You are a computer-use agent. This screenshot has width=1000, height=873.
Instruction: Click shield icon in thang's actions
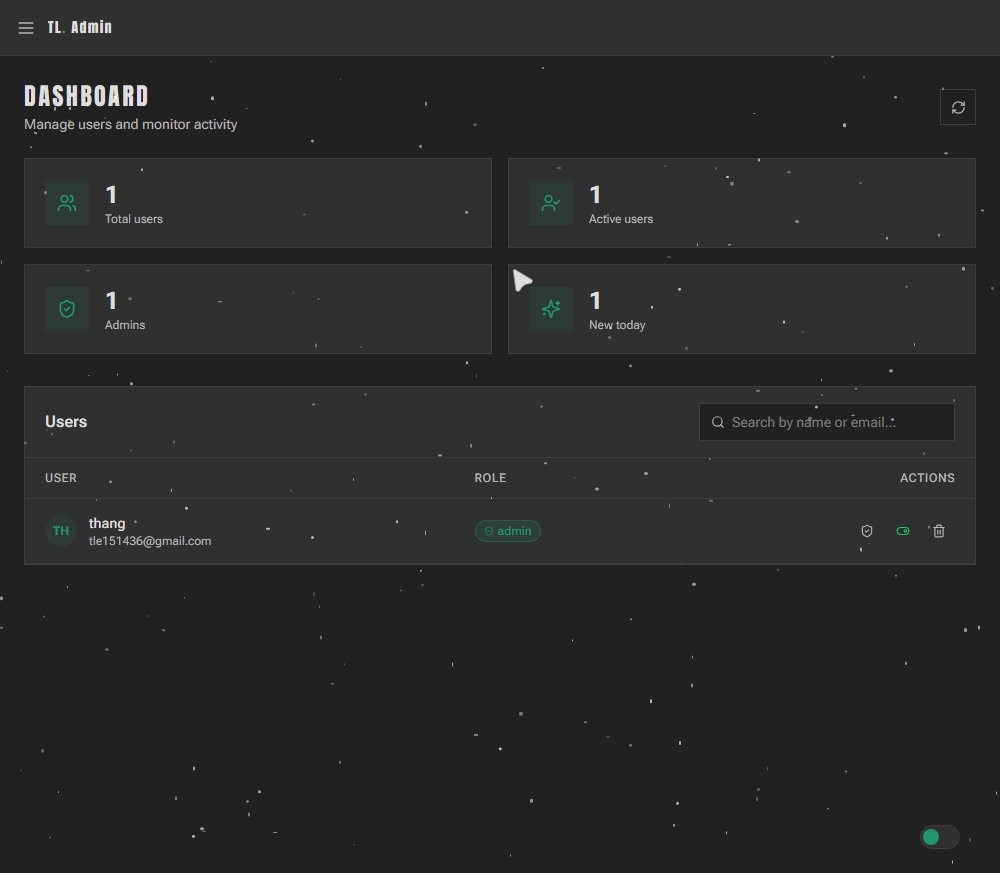pyautogui.click(x=867, y=531)
